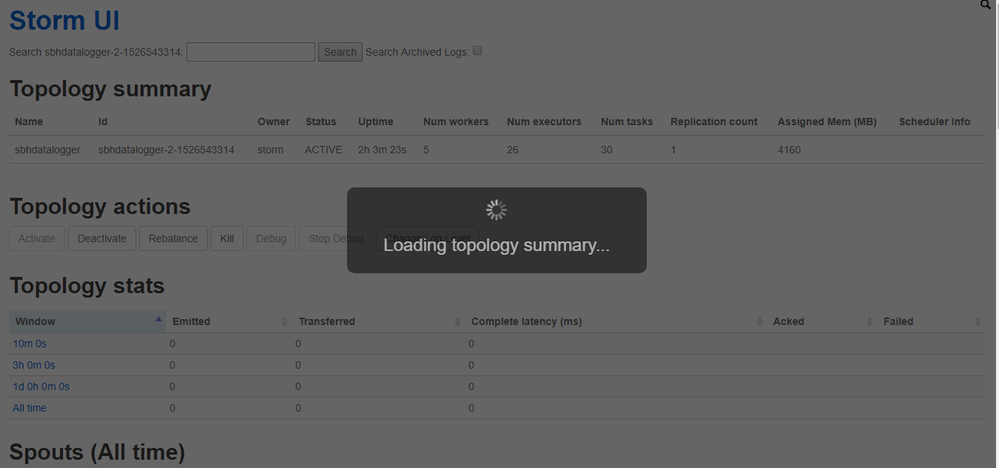Click the Deactivate topology button

[x=102, y=239]
